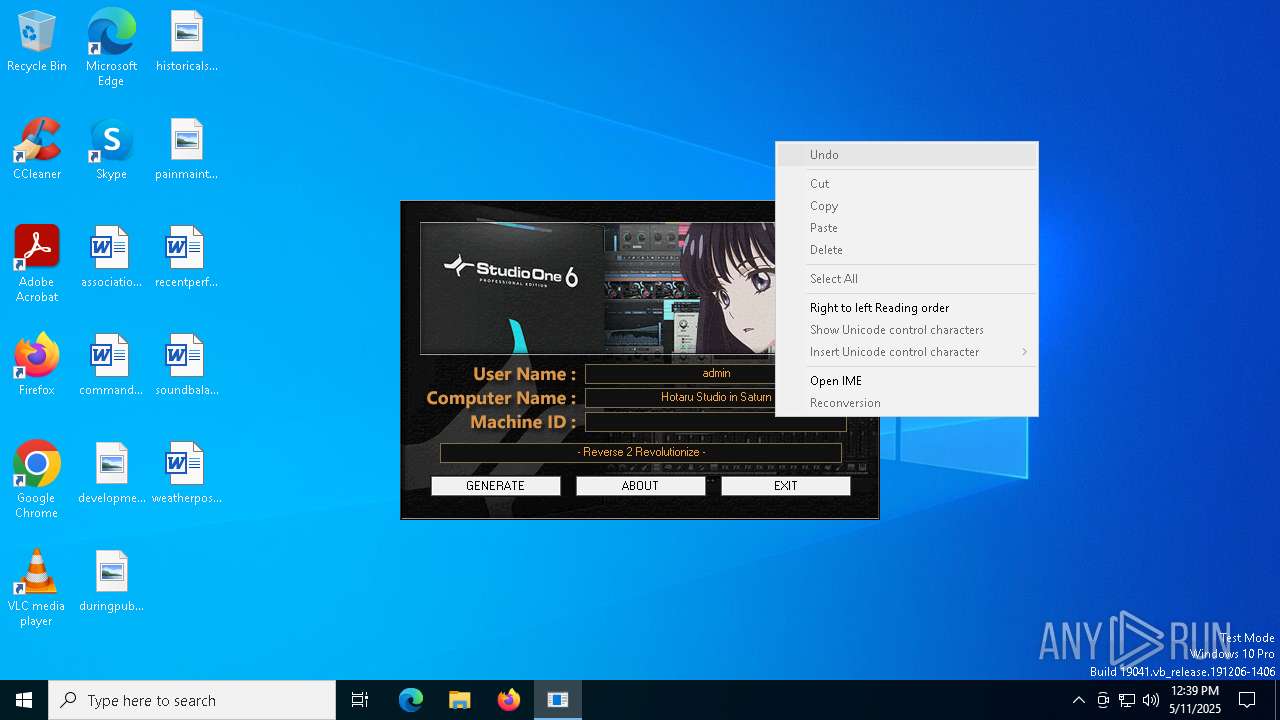Viewport: 1280px width, 720px height.
Task: Expand the Insert Unicode control character submenu
Action: tap(907, 352)
